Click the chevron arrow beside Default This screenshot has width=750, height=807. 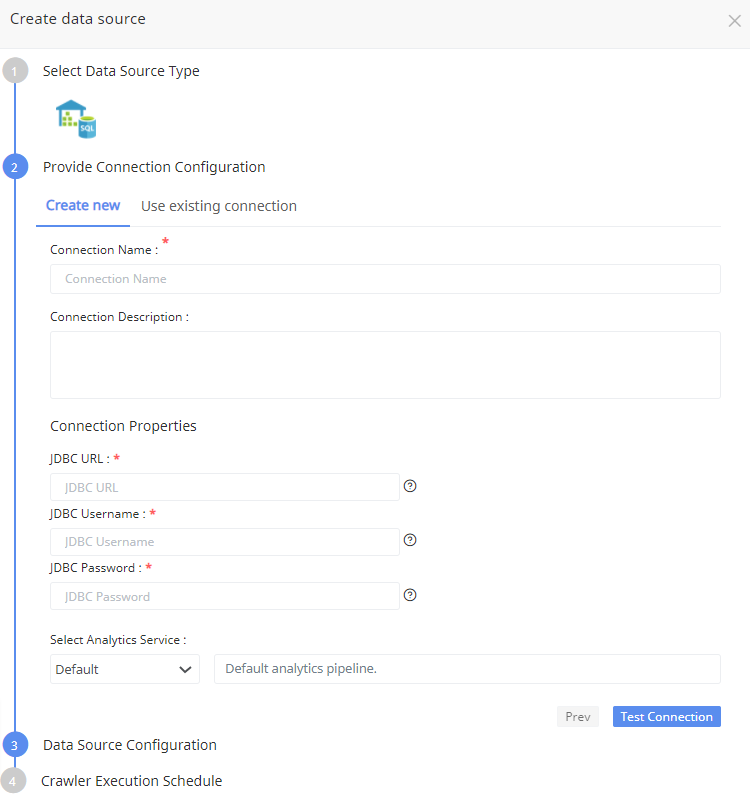(185, 670)
